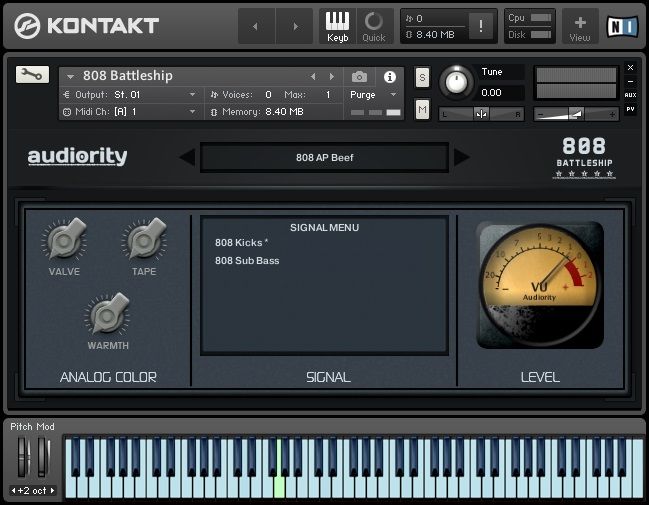Open the Purge dropdown menu
This screenshot has height=505, width=649.
(373, 94)
